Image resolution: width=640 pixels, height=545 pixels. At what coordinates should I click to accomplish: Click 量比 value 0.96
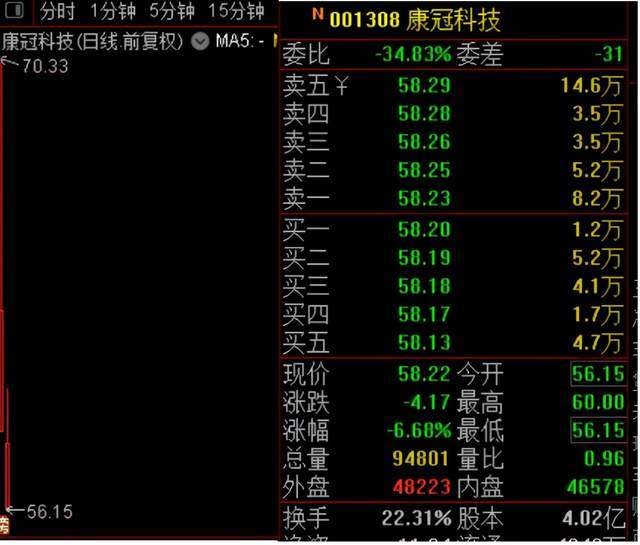tap(604, 458)
